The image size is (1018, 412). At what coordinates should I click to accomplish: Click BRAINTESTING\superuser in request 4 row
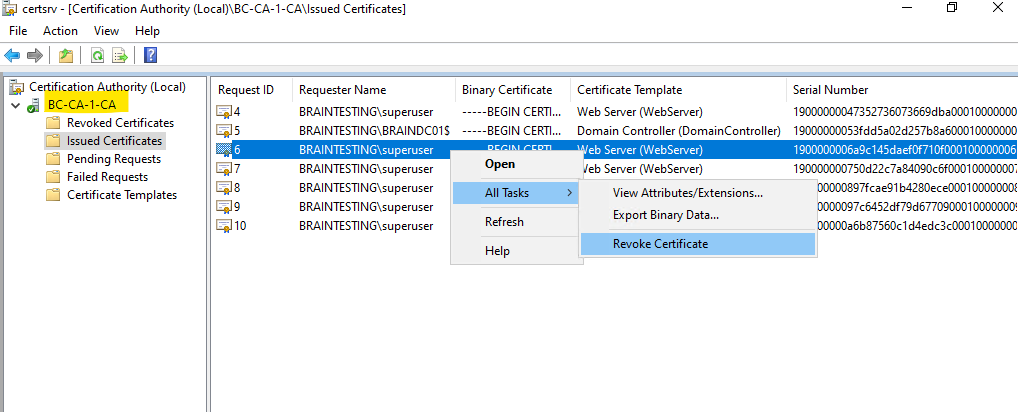[366, 112]
